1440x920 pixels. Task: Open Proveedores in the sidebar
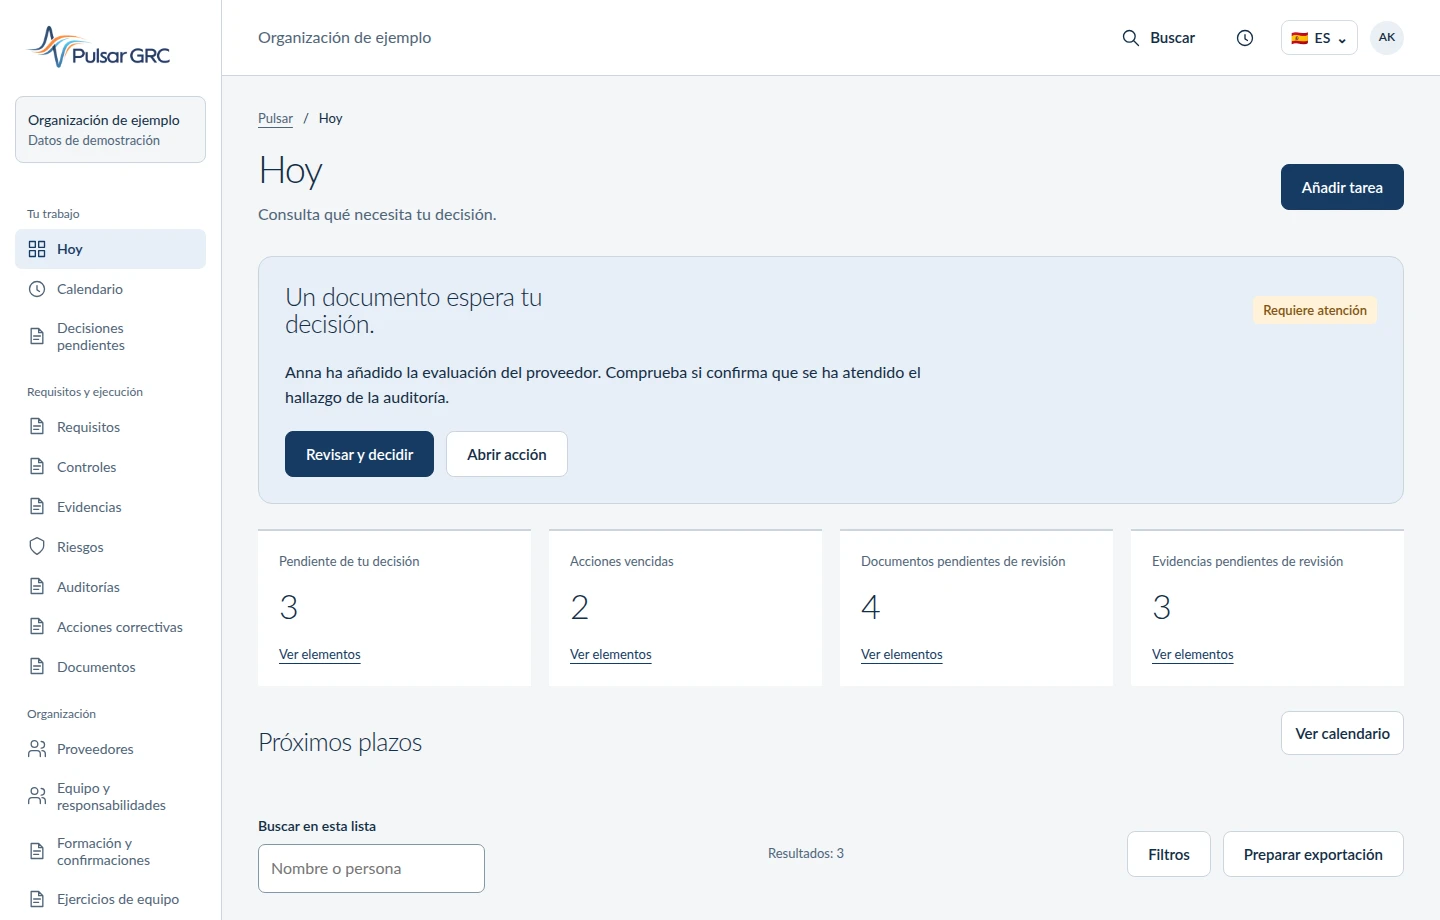coord(110,749)
